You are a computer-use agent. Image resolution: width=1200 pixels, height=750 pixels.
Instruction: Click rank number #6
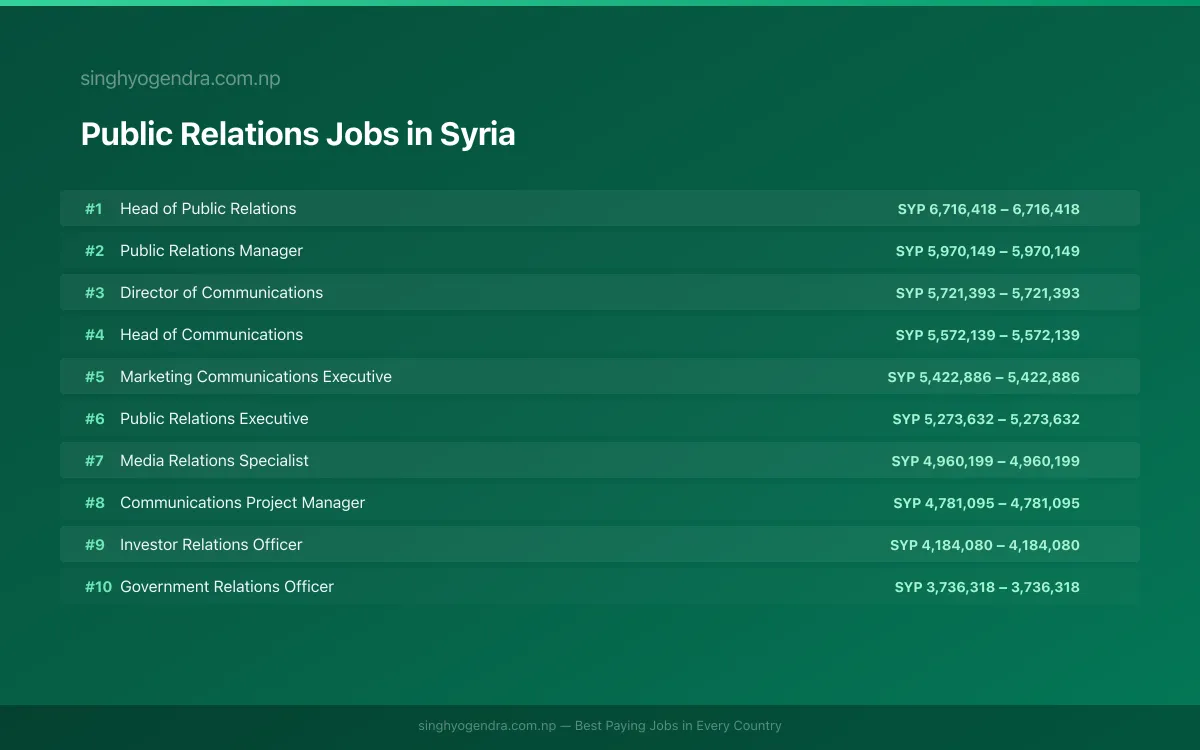tap(94, 419)
